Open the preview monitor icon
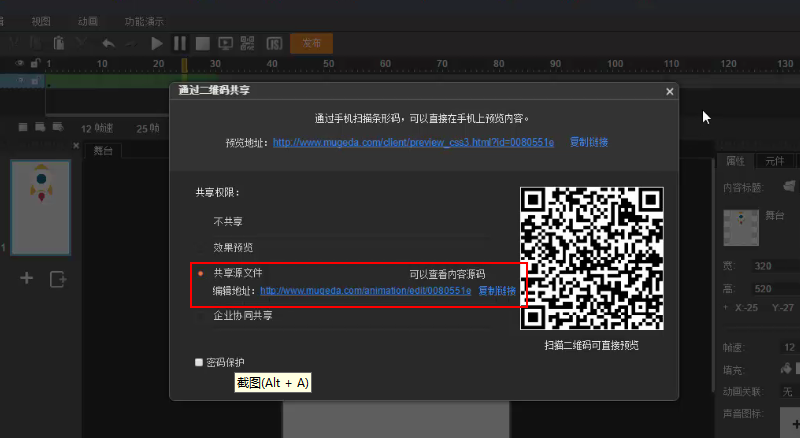Viewport: 800px width, 438px height. click(226, 43)
